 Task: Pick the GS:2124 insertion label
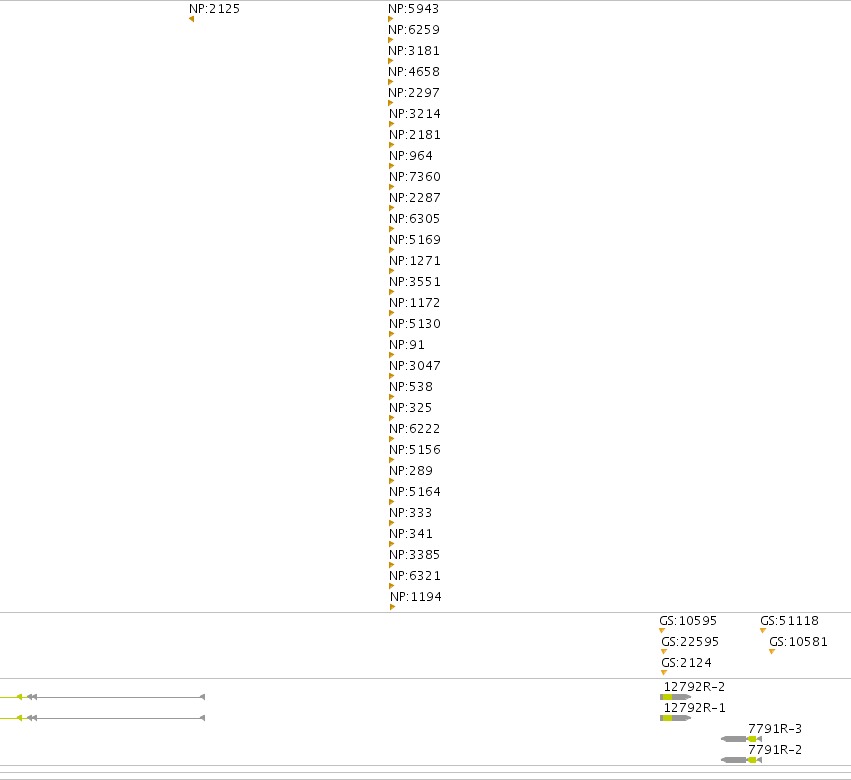coord(686,663)
